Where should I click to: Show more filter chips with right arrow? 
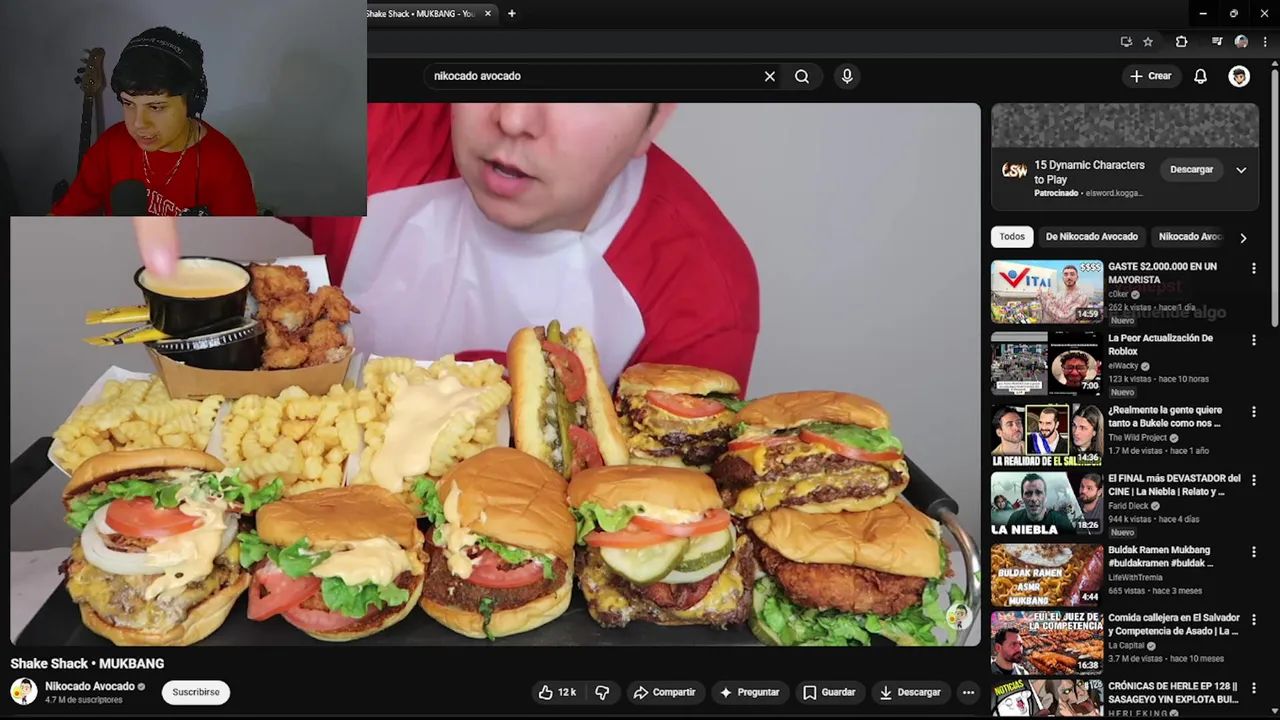click(1243, 238)
